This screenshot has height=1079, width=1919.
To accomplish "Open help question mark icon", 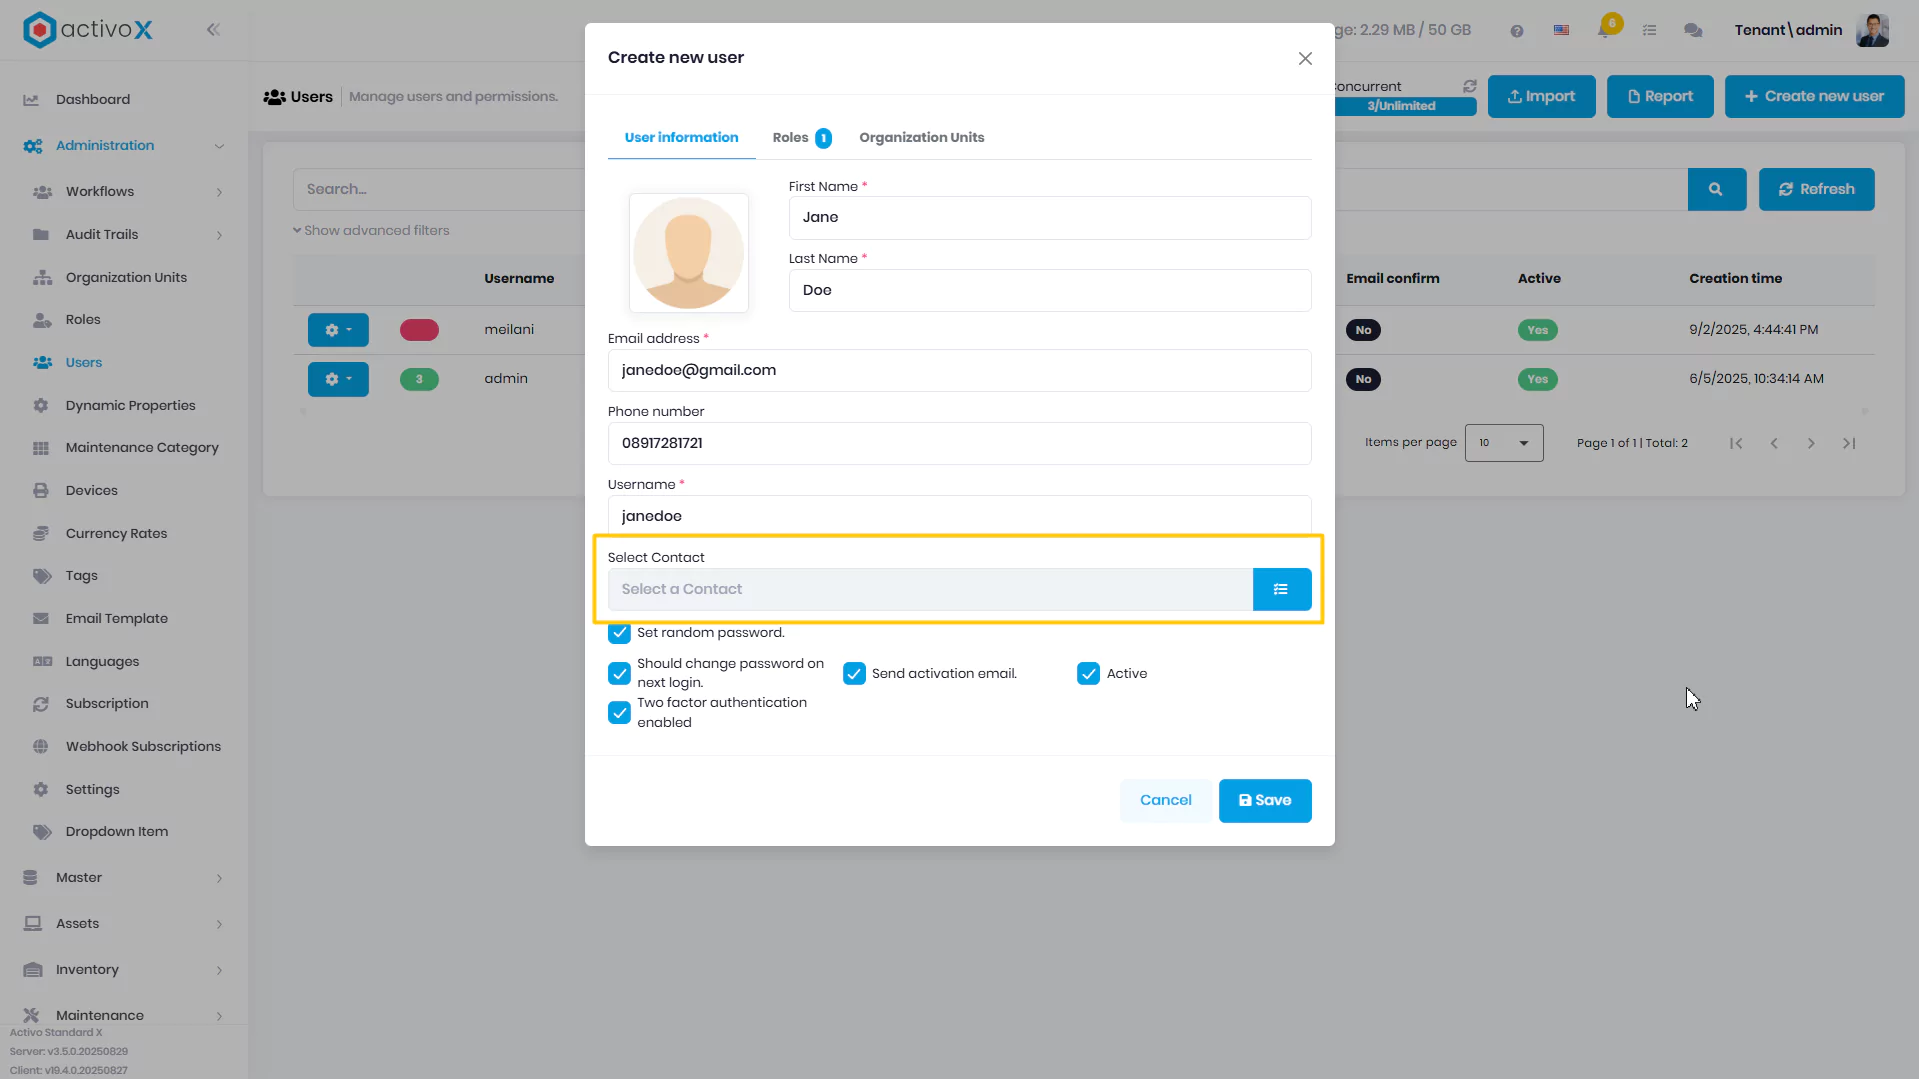I will tap(1517, 31).
